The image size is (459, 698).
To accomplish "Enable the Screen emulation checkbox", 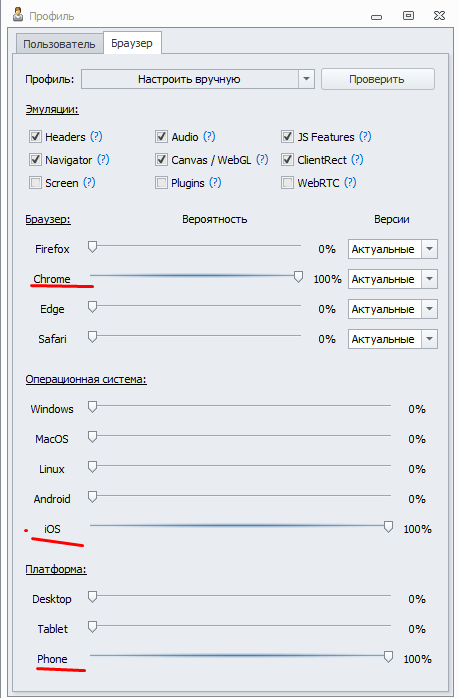I will 35,183.
